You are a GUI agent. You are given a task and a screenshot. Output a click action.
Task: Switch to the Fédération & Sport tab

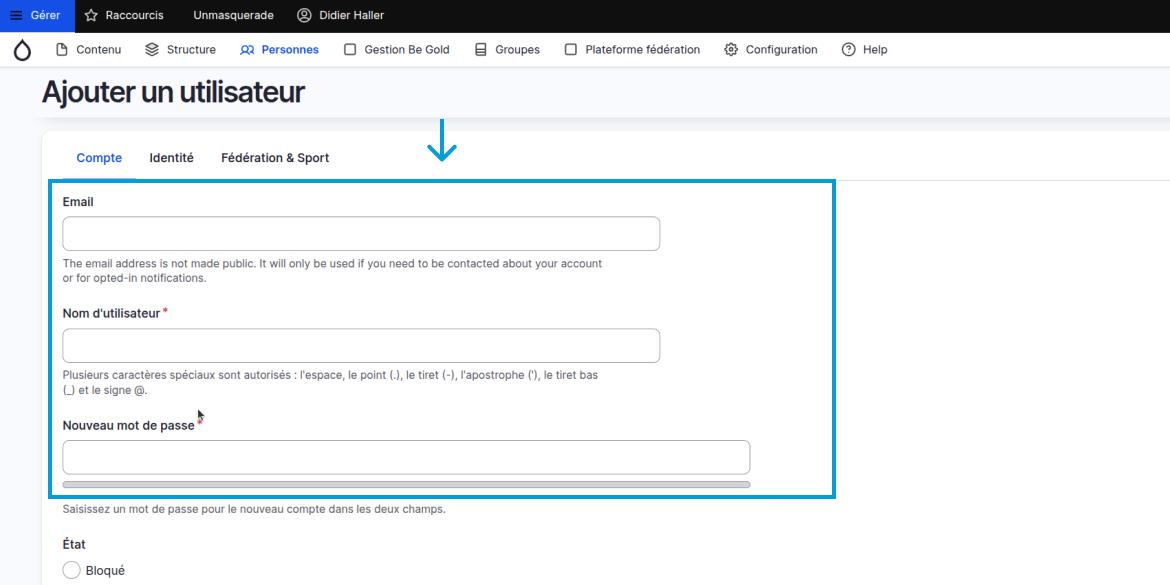(275, 158)
